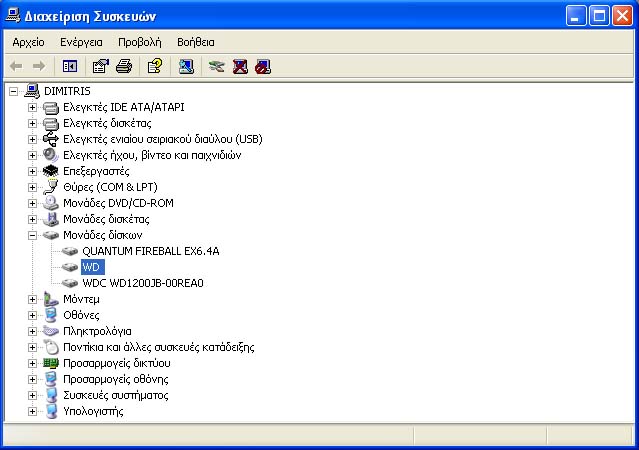Image resolution: width=639 pixels, height=450 pixels.
Task: Collapse the Μονάδες δίσκων node
Action: 32,235
